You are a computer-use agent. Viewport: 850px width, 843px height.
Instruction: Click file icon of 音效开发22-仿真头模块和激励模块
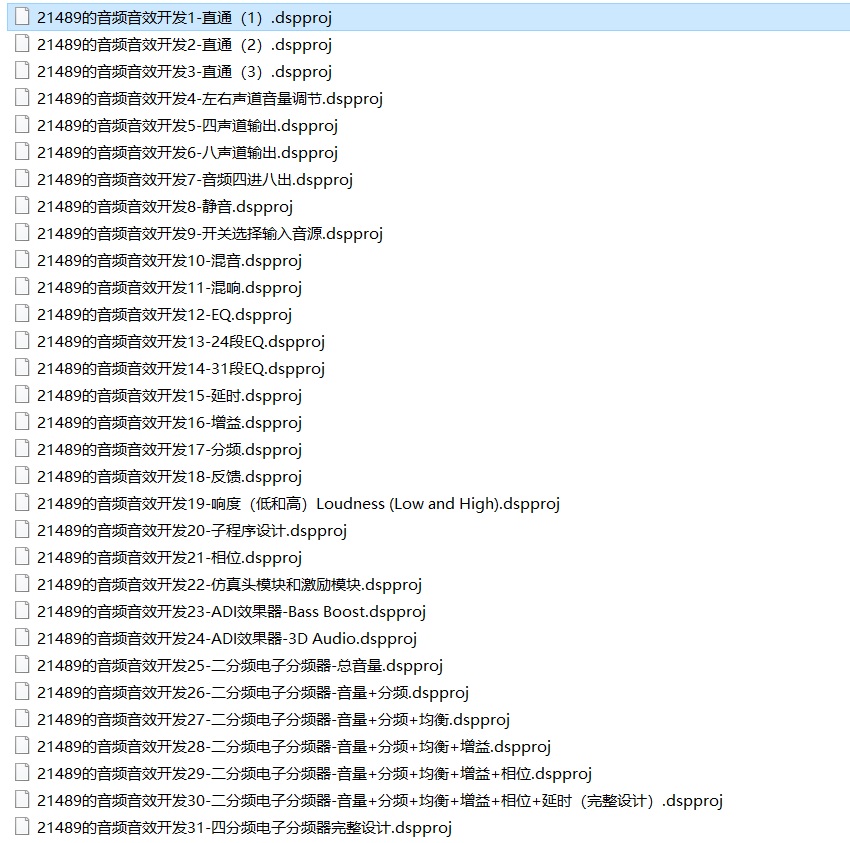coord(22,584)
